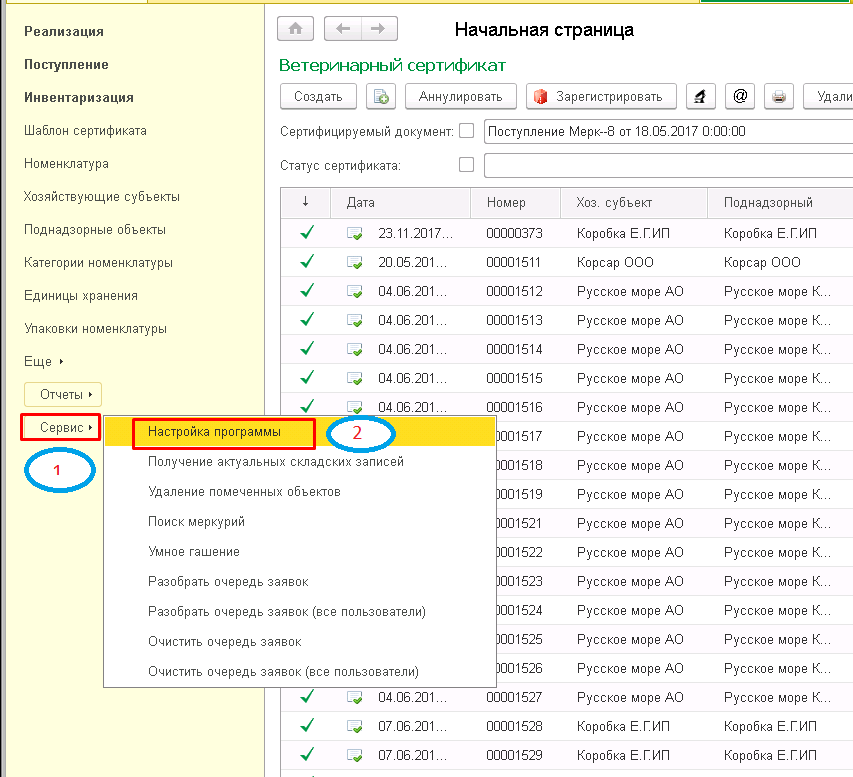Click the green checkmark in row 00001528

pyautogui.click(x=307, y=726)
